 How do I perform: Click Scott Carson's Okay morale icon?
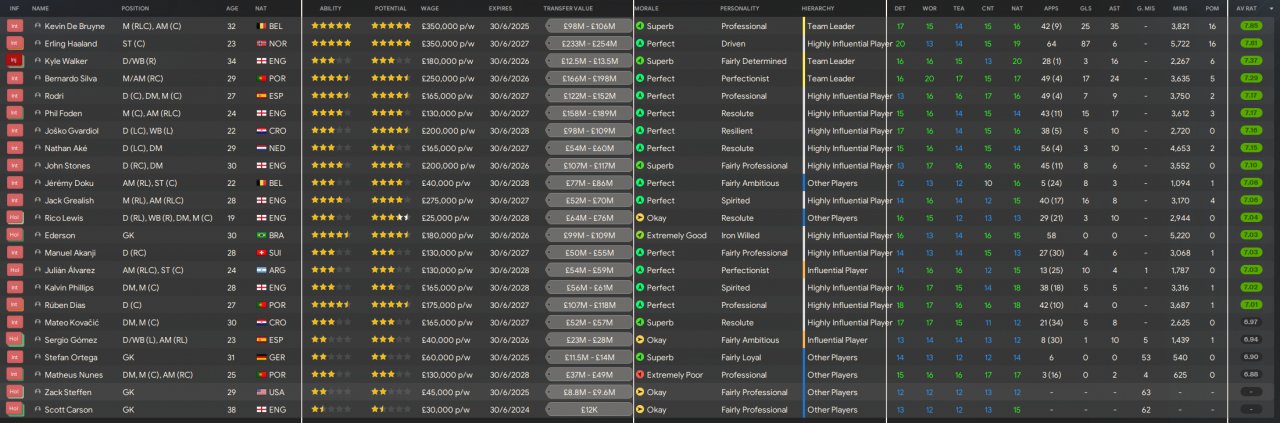(x=640, y=410)
